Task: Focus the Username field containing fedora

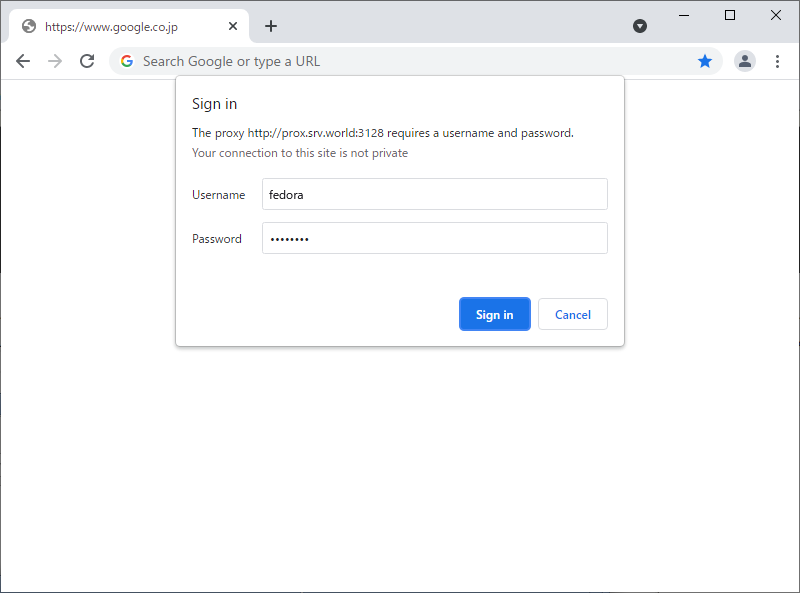Action: click(435, 194)
